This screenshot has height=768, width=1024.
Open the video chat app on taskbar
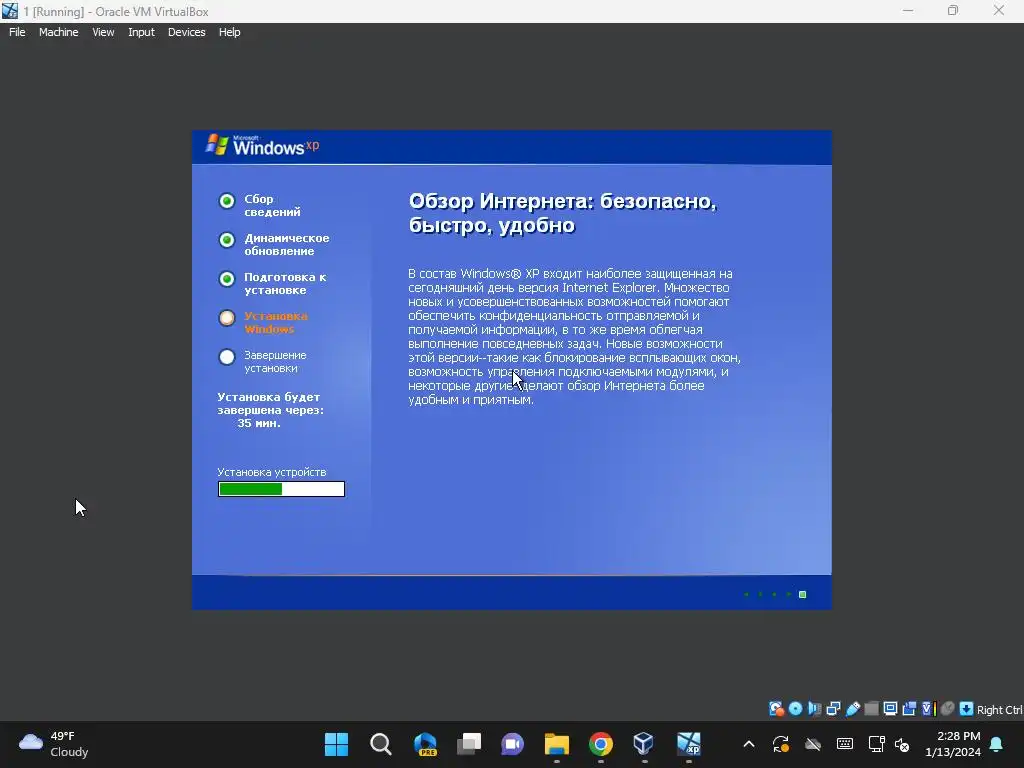[x=513, y=744]
